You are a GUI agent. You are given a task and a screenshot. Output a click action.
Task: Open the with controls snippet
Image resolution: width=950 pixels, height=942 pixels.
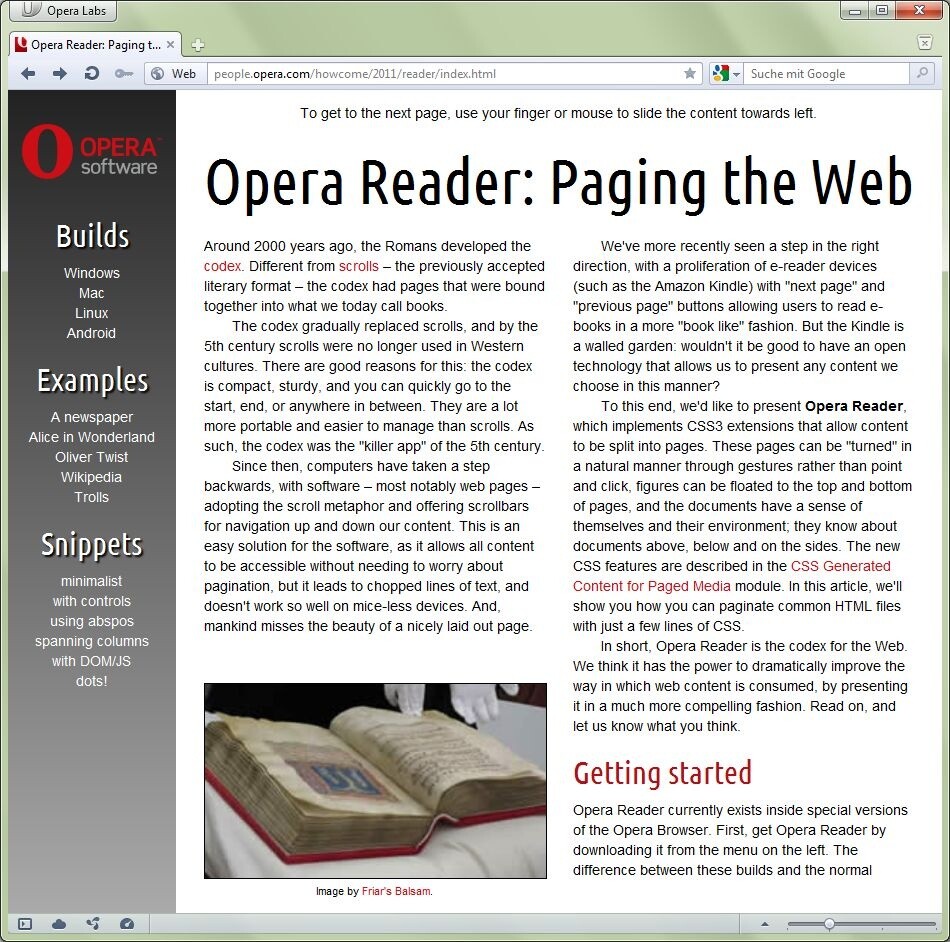91,601
